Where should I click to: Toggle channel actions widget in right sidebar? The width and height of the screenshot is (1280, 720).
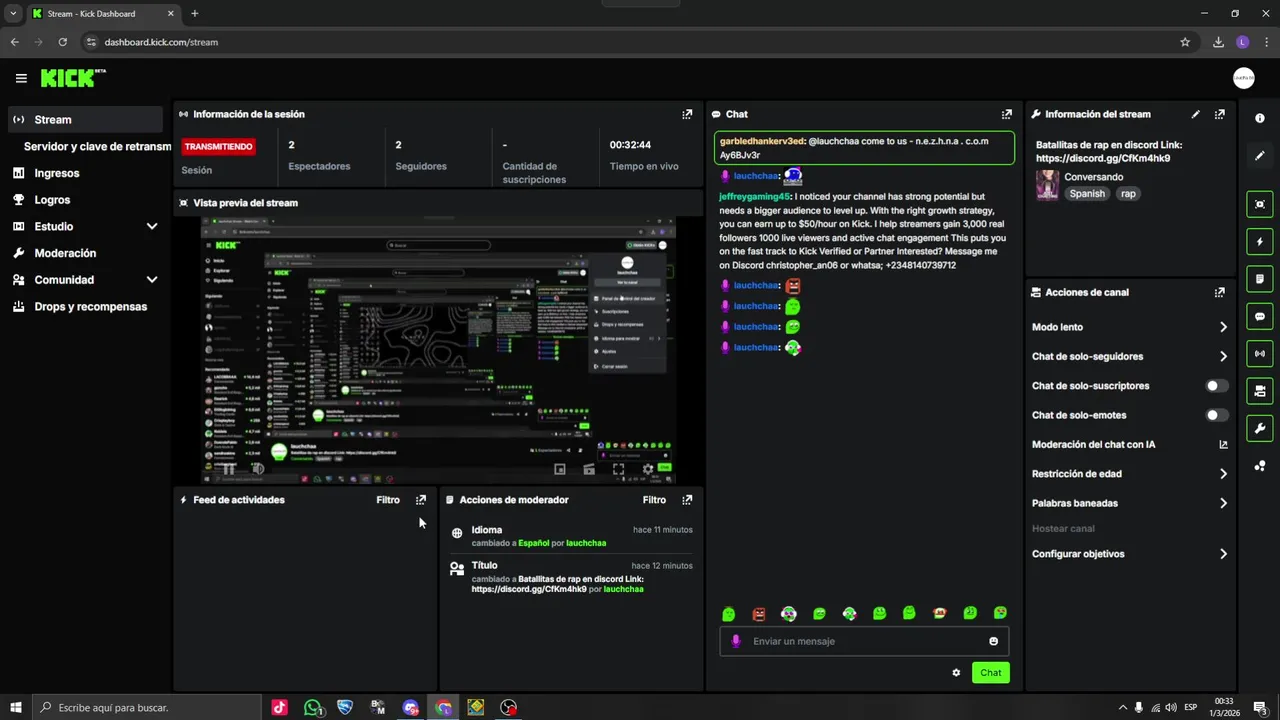[x=1260, y=390]
